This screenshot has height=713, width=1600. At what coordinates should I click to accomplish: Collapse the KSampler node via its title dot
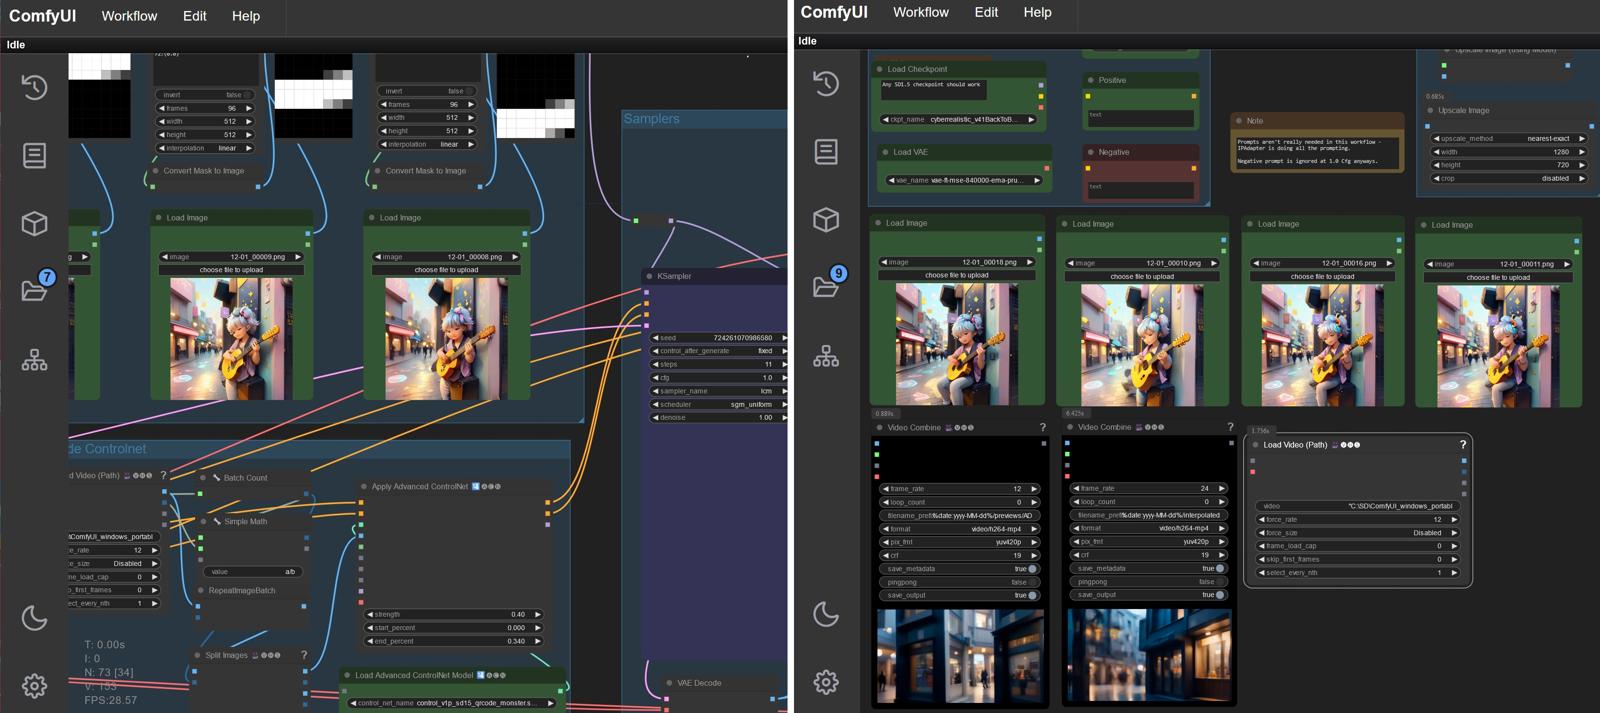[x=650, y=276]
